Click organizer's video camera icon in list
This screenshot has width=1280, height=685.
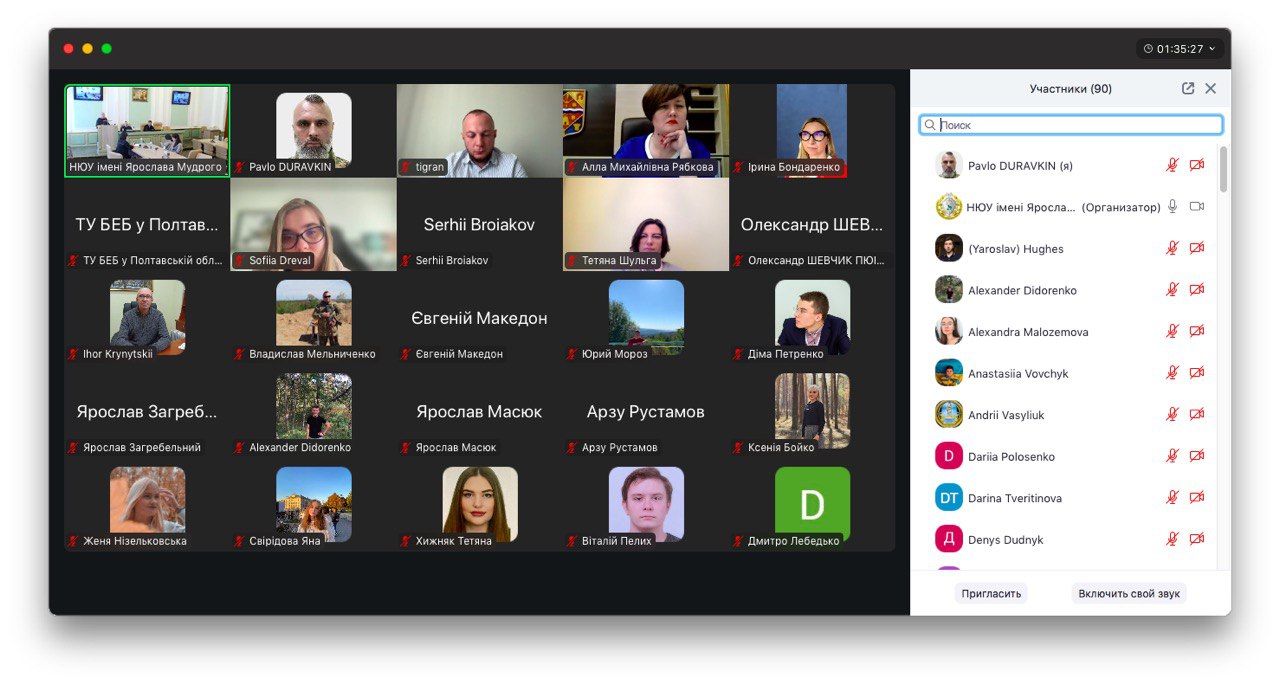click(x=1196, y=207)
